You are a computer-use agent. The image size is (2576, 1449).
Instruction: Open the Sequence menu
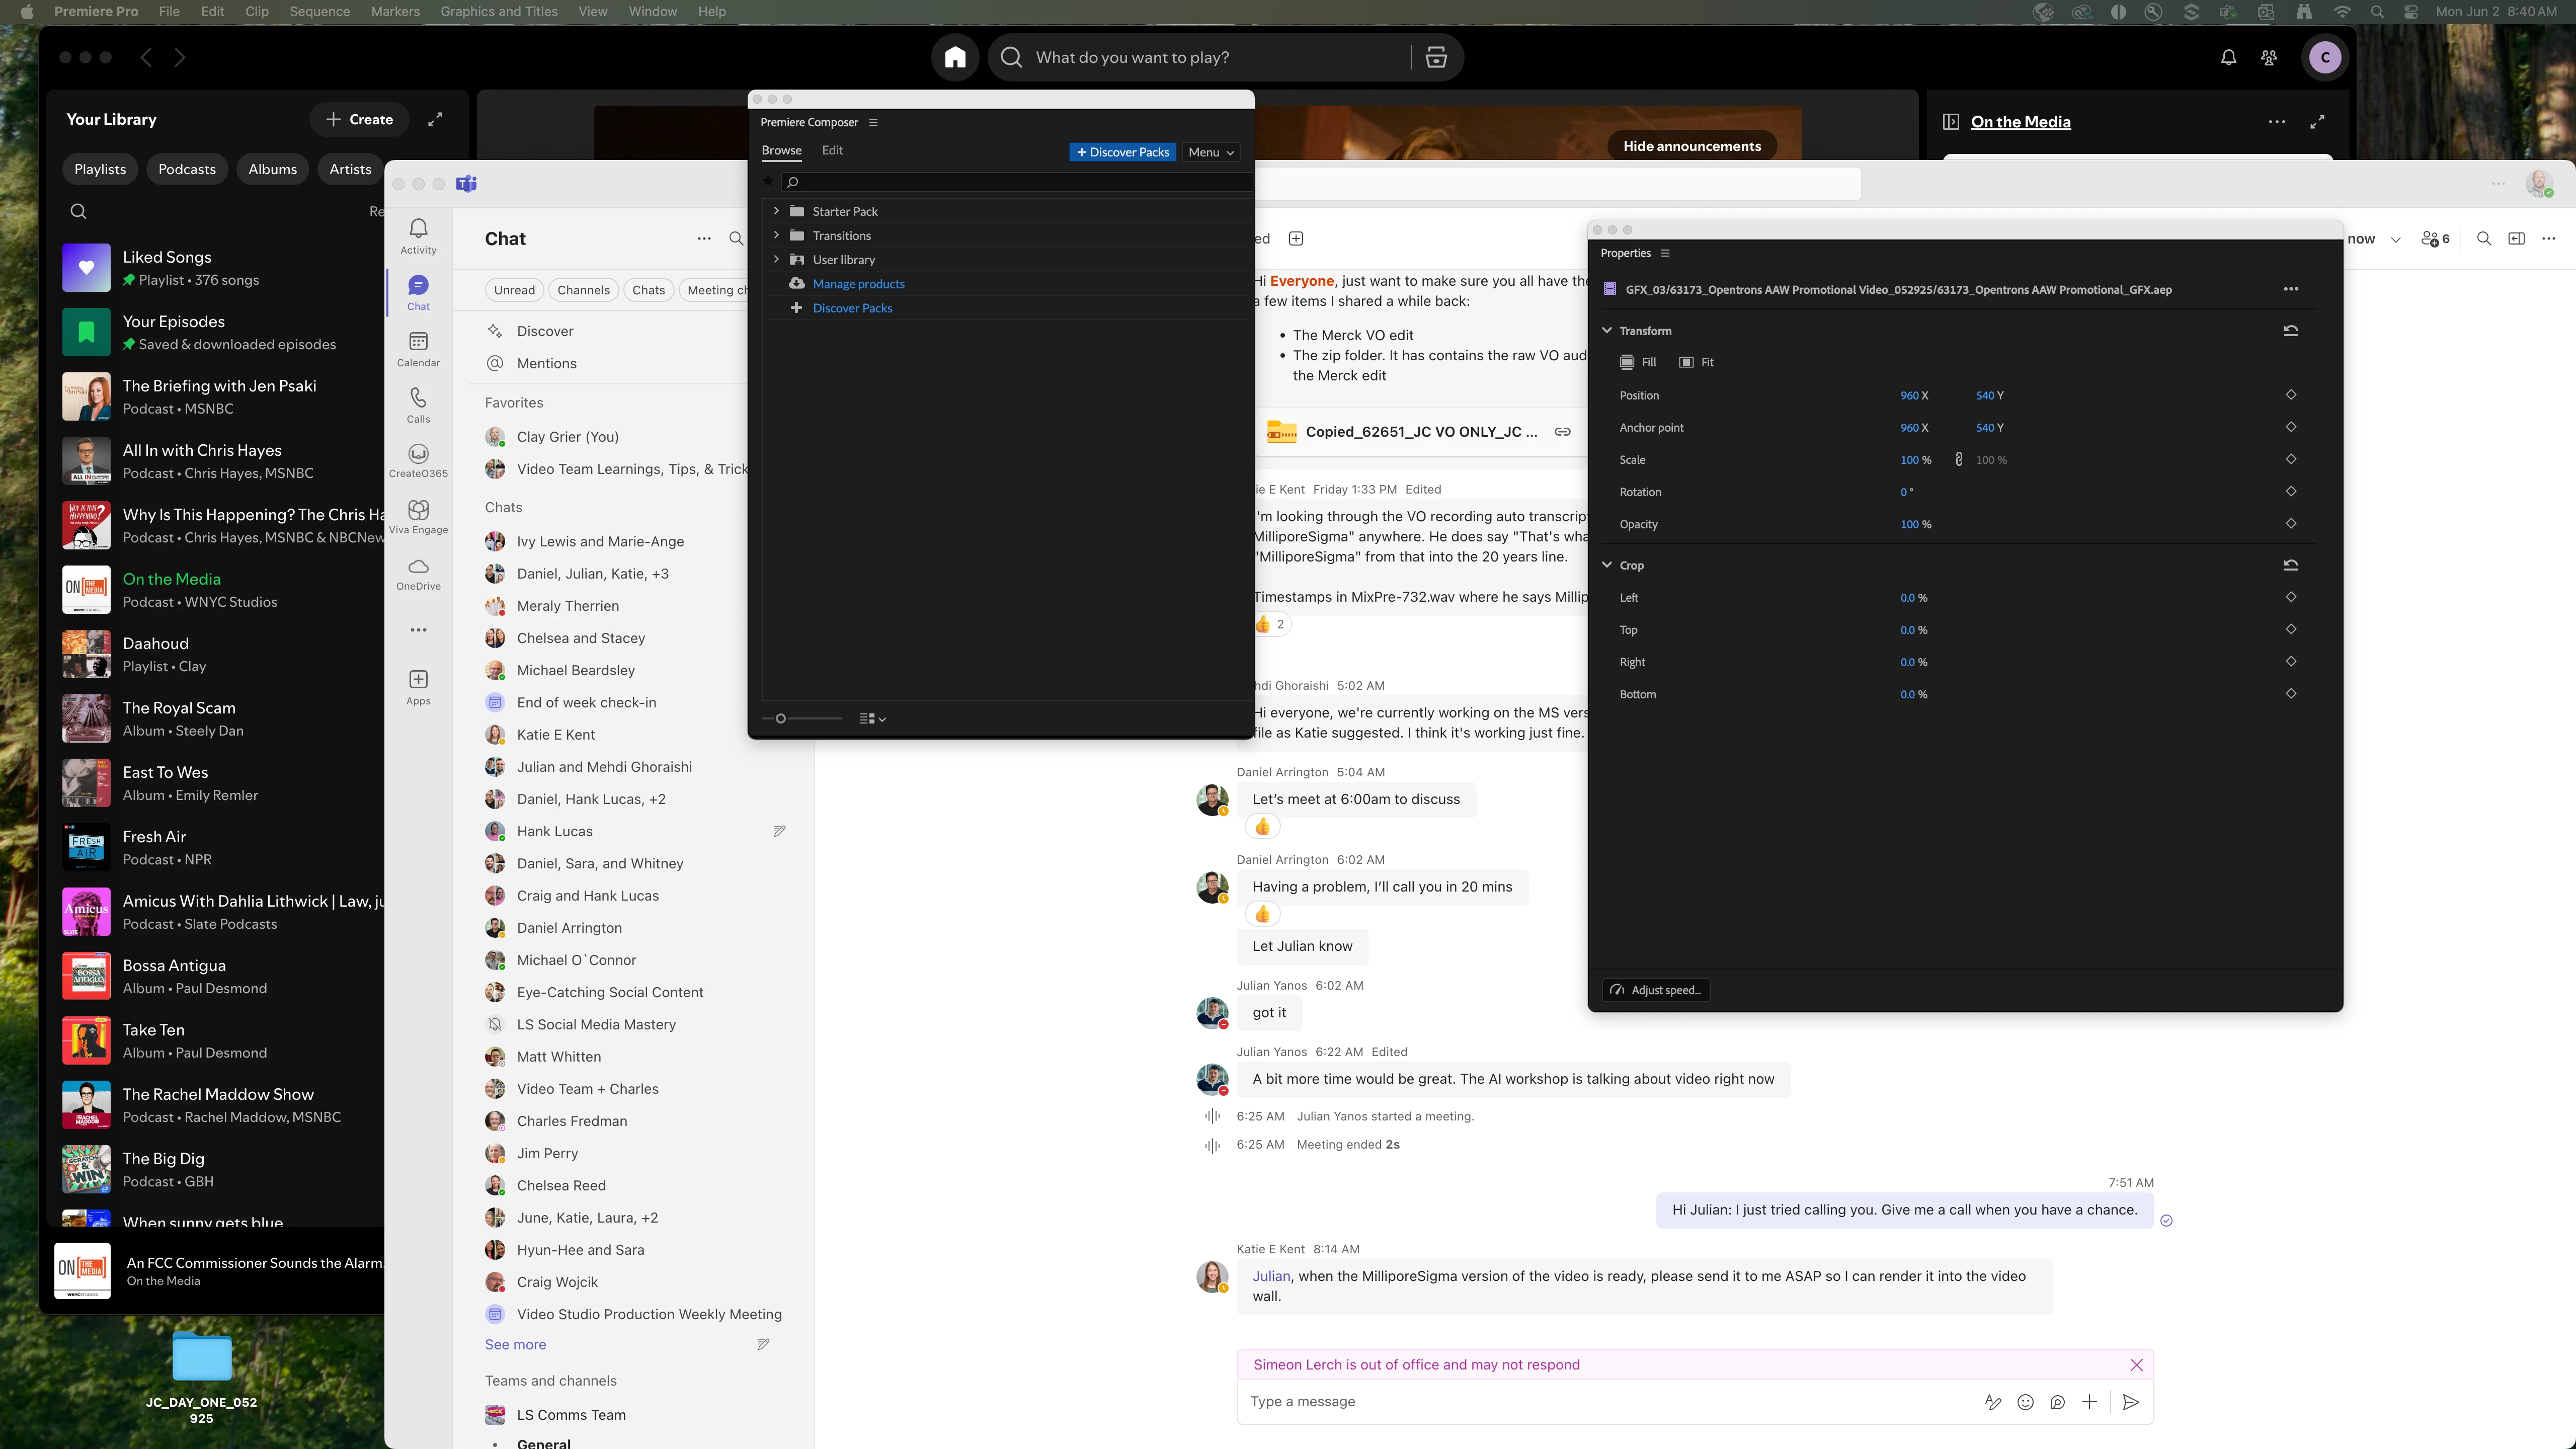point(319,12)
